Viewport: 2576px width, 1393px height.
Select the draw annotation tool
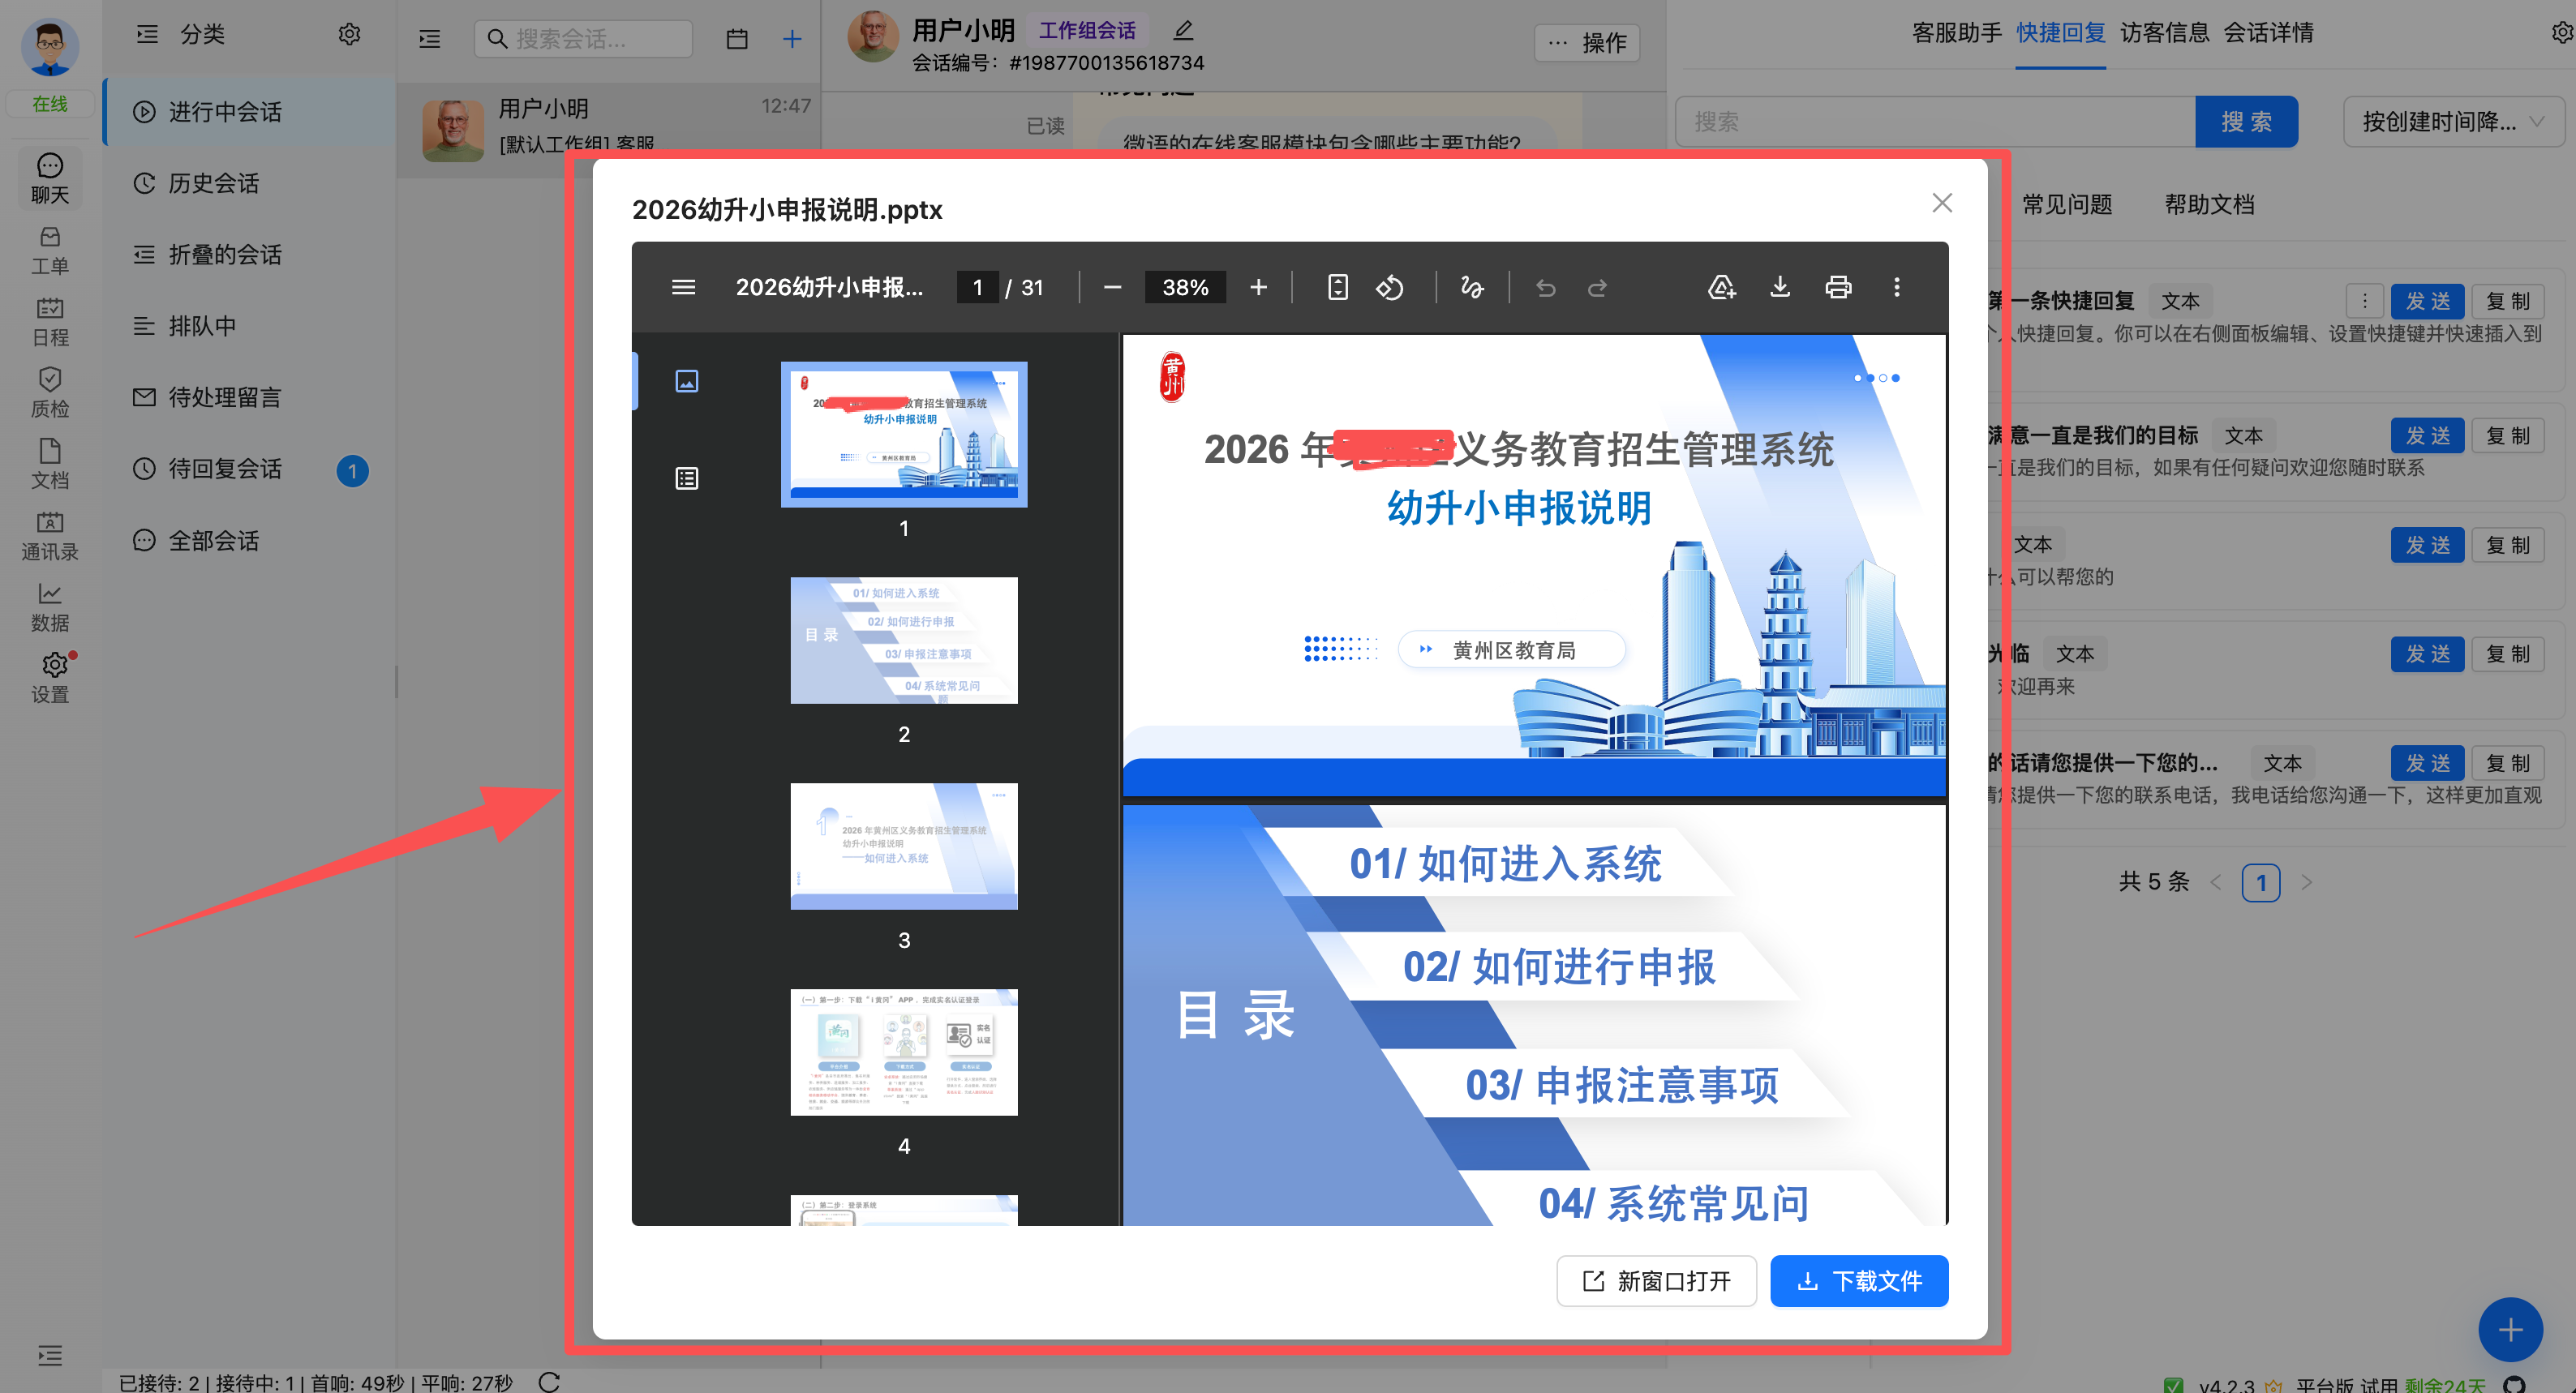coord(1471,287)
